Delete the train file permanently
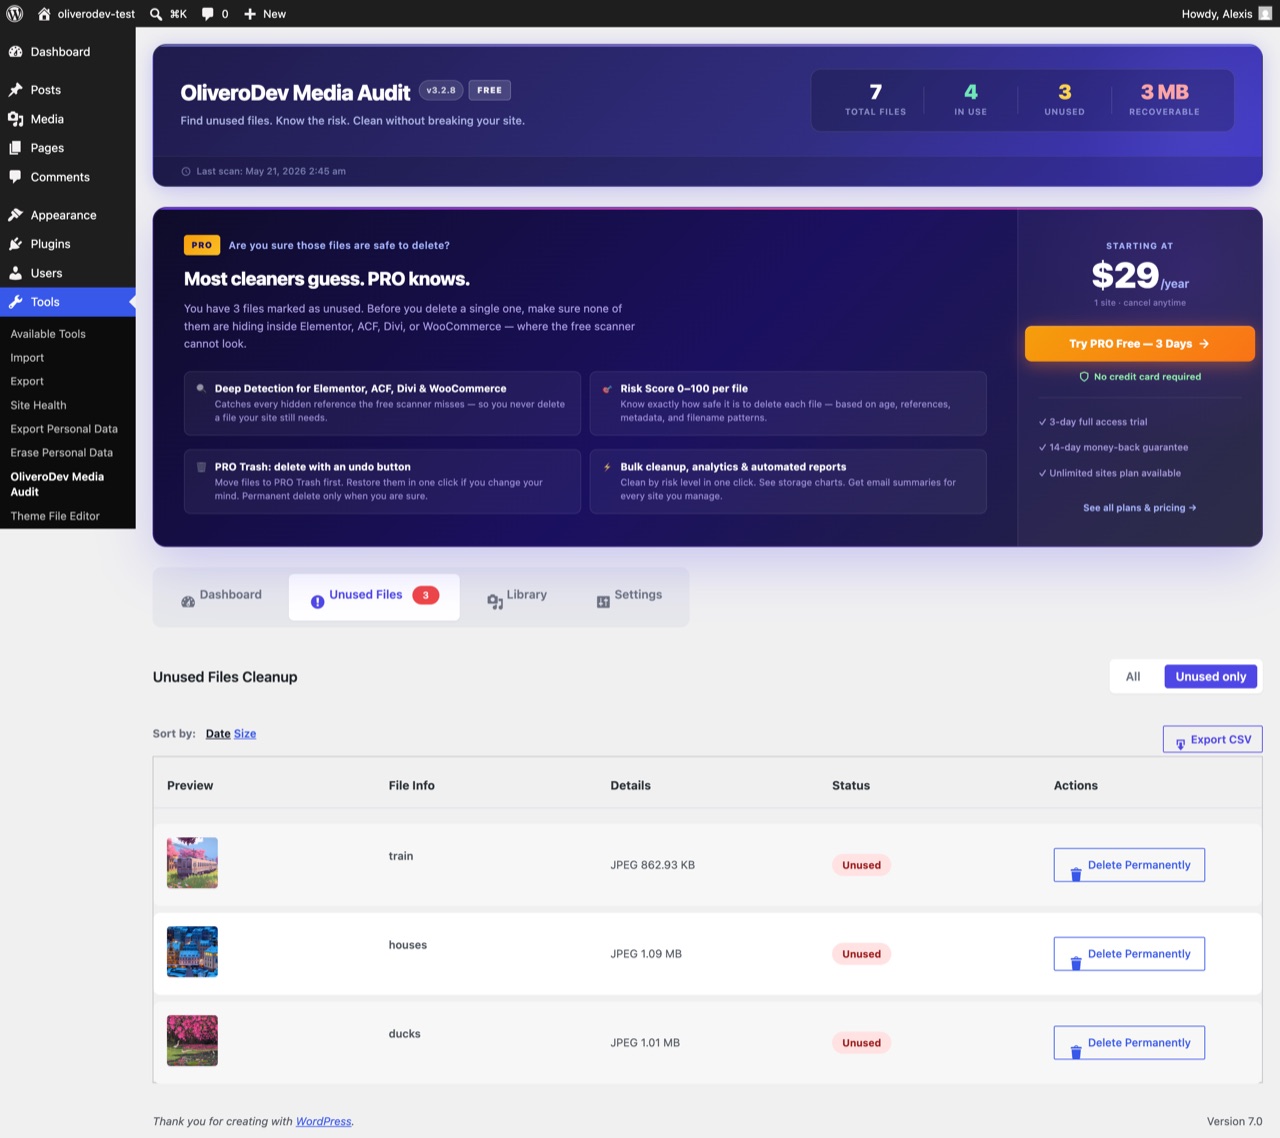 pyautogui.click(x=1129, y=866)
